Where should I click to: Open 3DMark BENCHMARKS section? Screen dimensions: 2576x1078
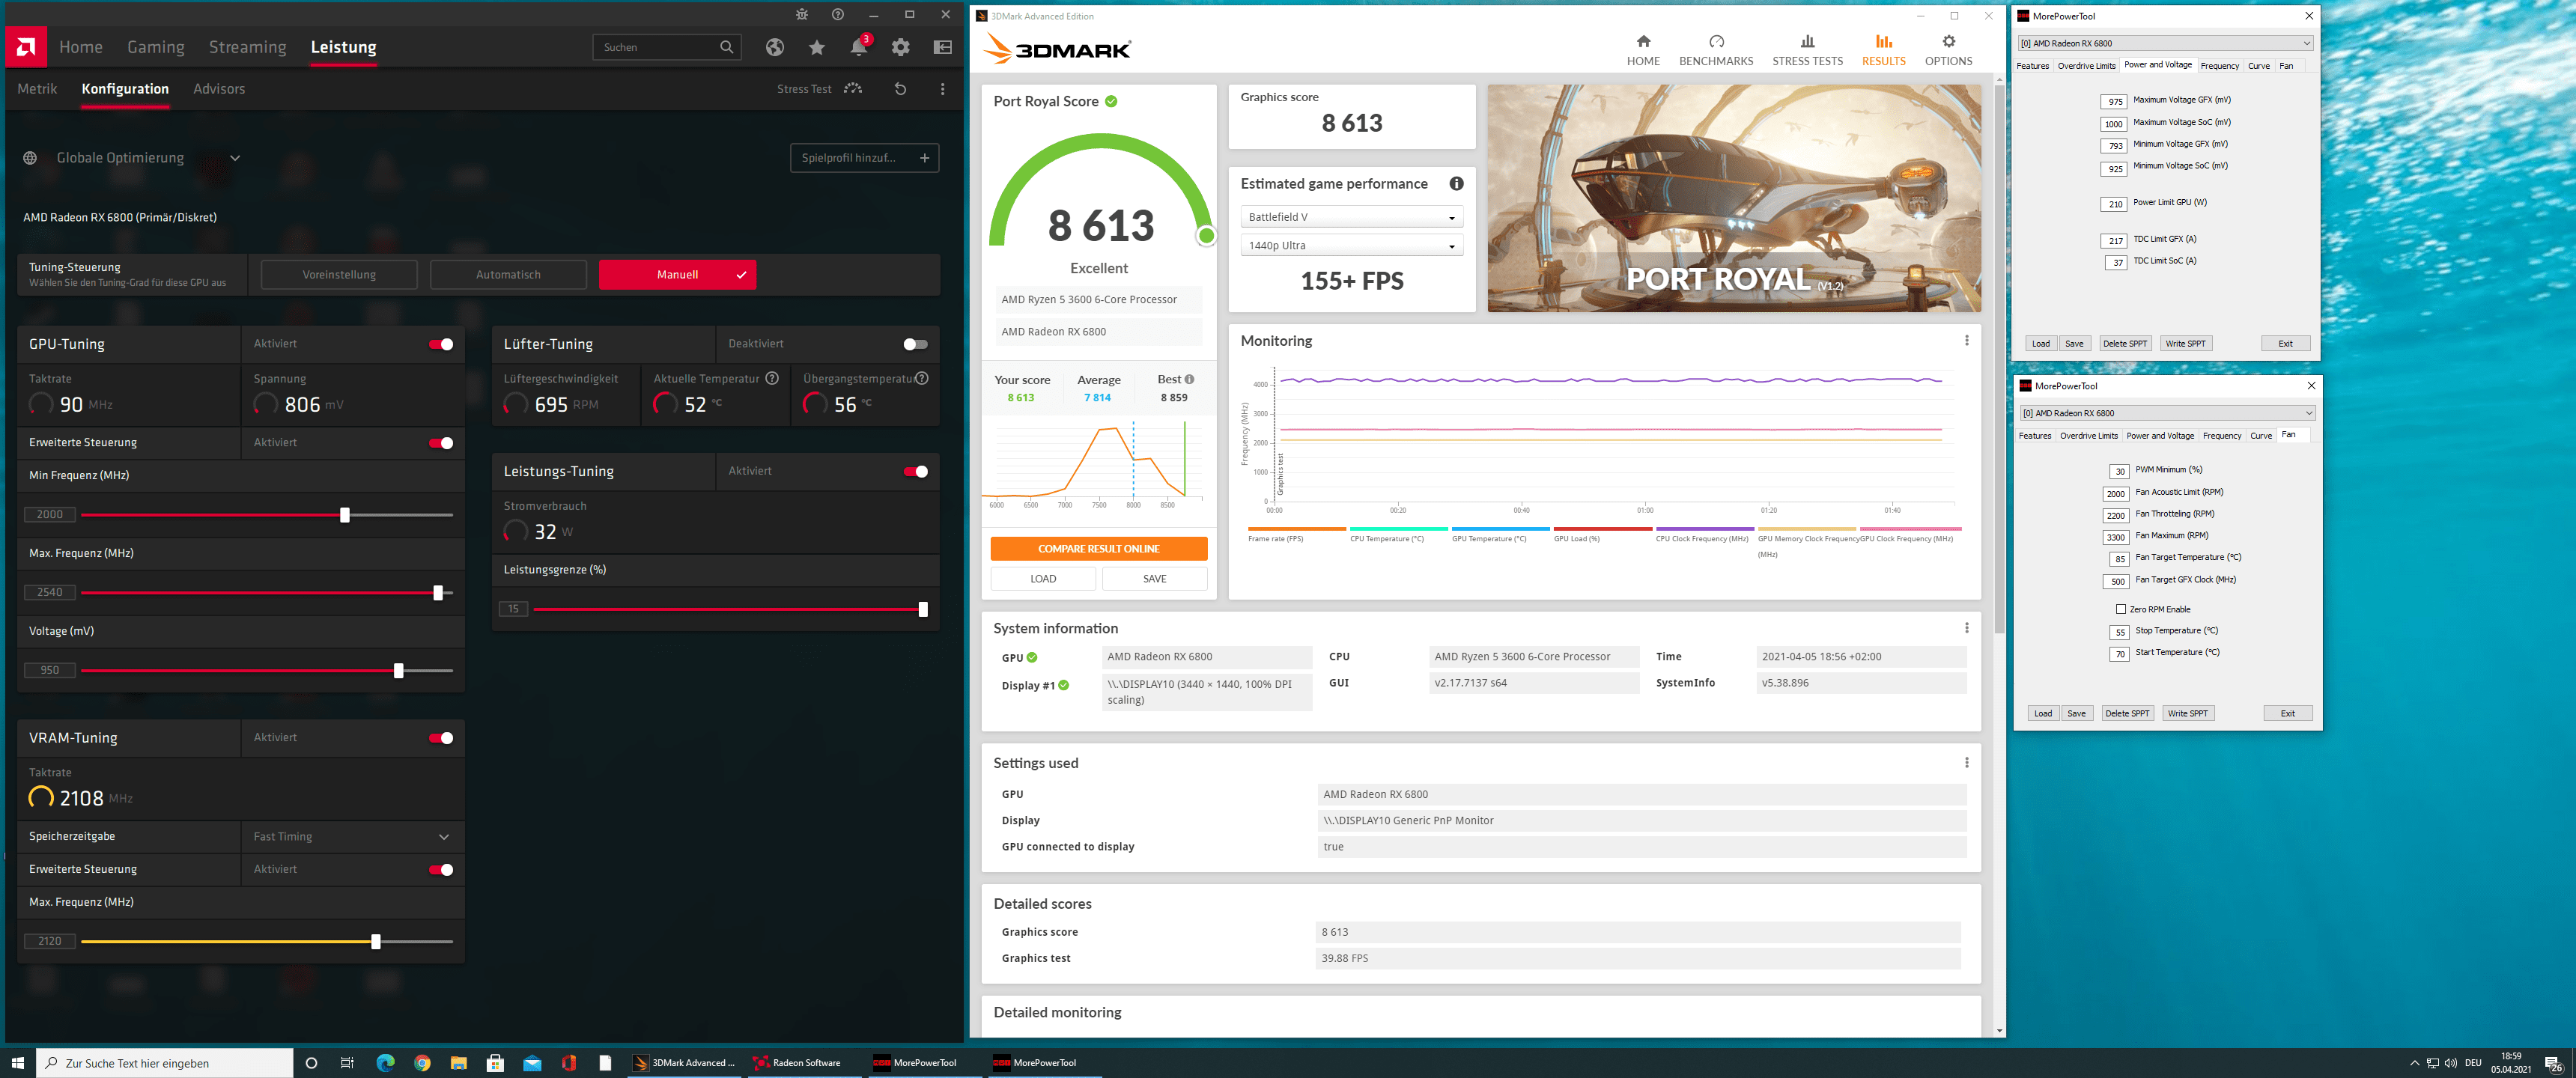pyautogui.click(x=1716, y=50)
